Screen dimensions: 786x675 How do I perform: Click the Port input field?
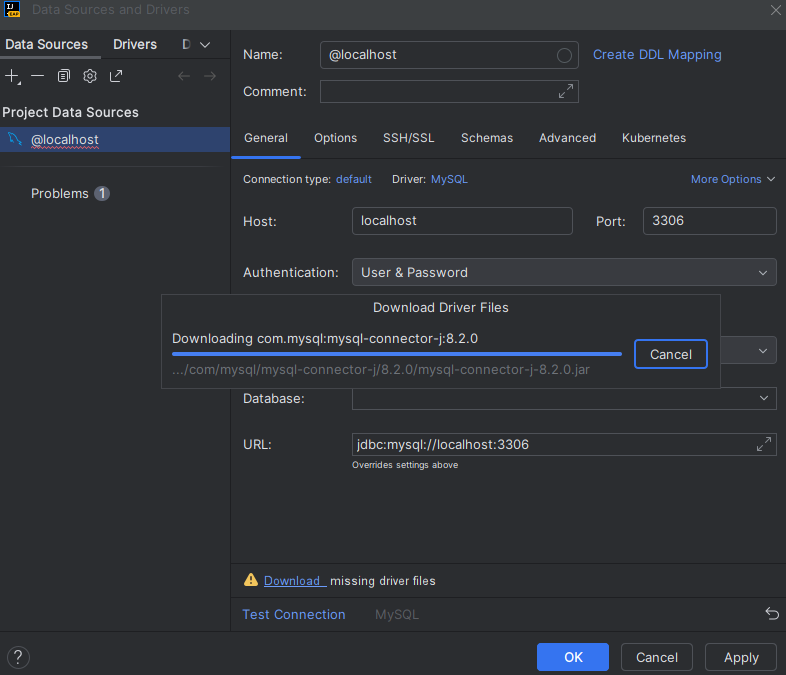(x=709, y=221)
